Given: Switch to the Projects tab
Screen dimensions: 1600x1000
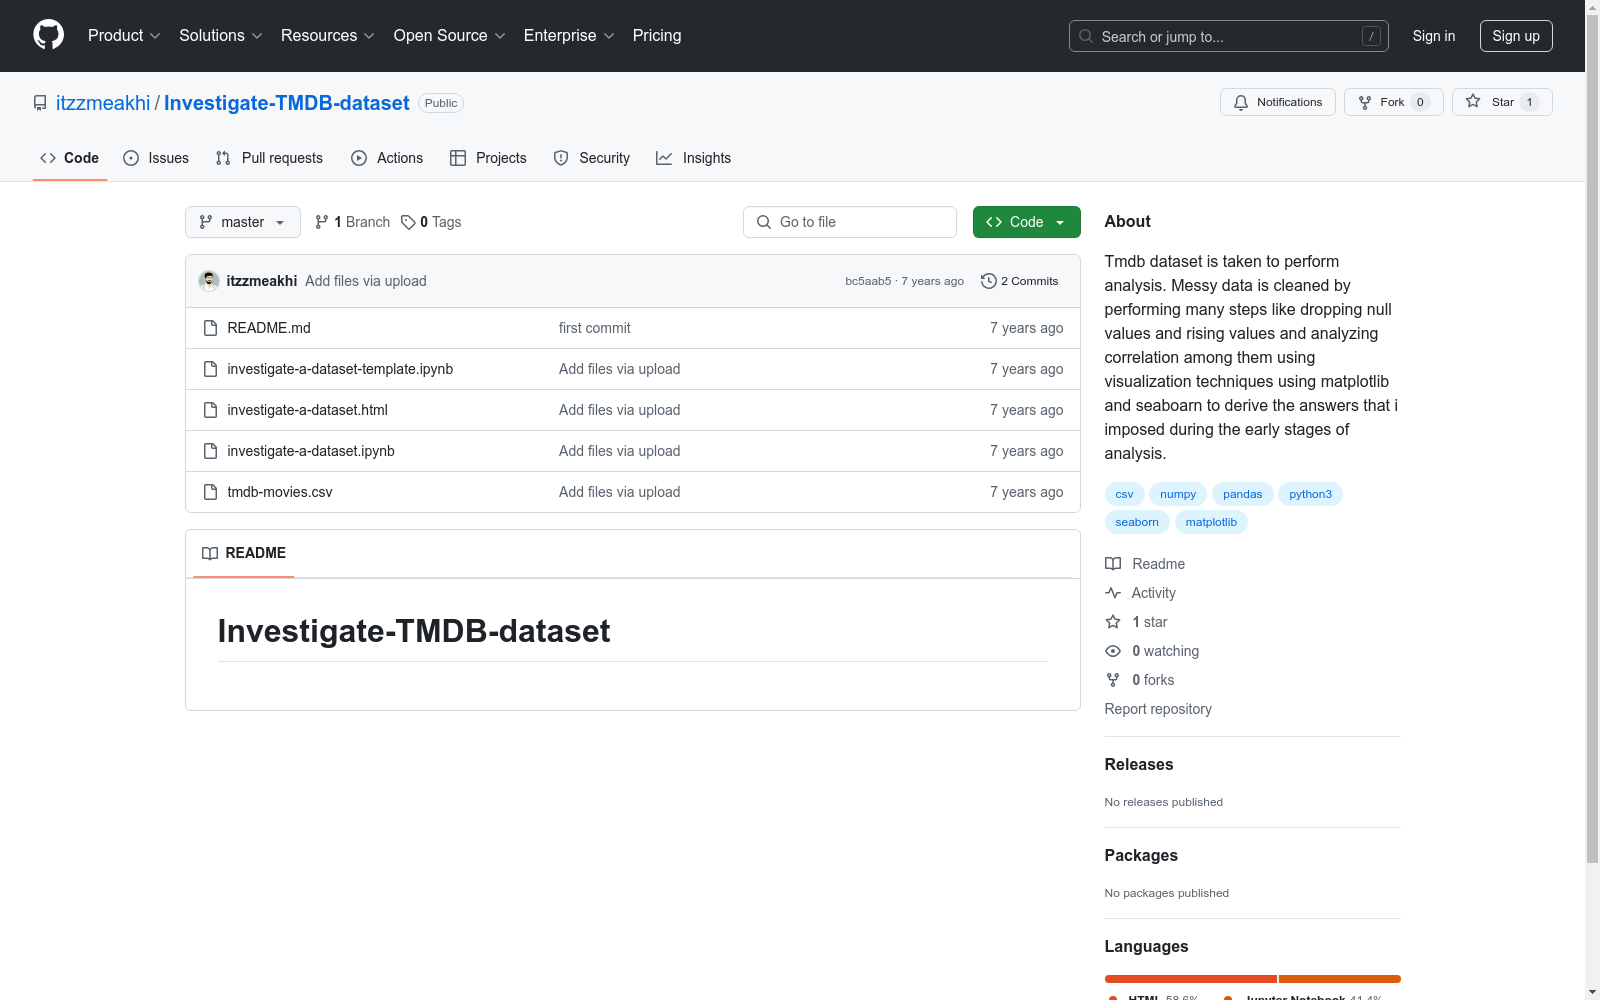Looking at the screenshot, I should 488,158.
